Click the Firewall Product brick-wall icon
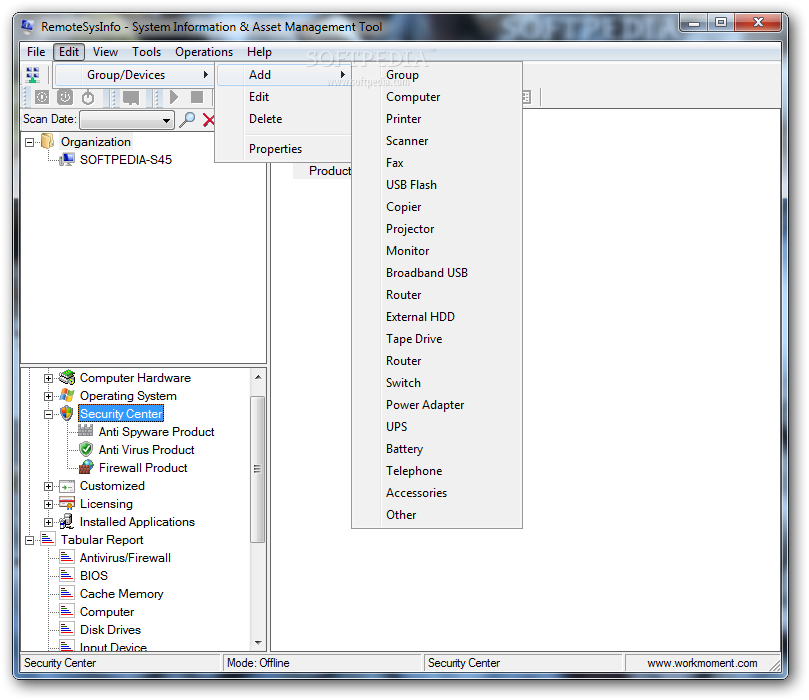Screen dimensions: 809x700 tap(86, 467)
